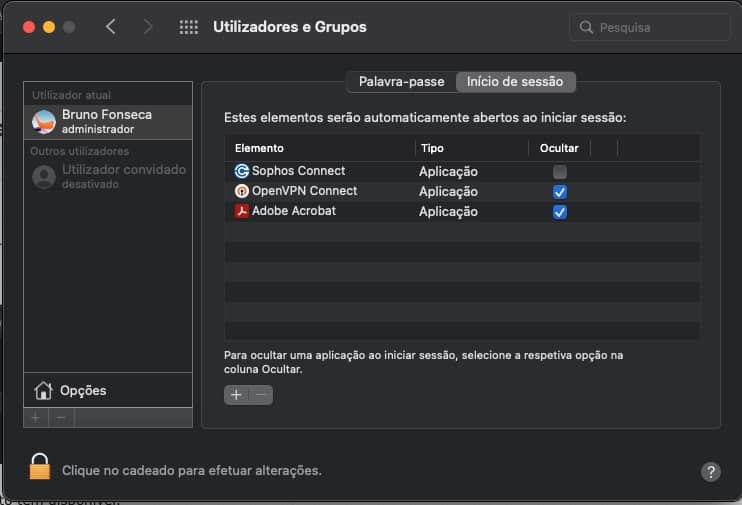Select the Início de sessão tab
Screen dimensions: 742x505
click(x=515, y=82)
